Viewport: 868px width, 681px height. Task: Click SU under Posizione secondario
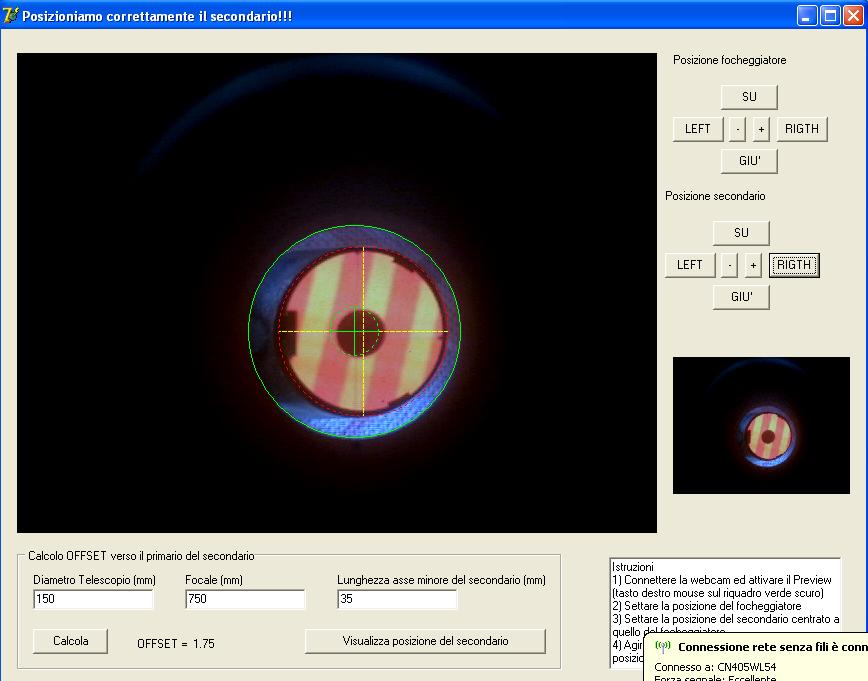[x=741, y=233]
